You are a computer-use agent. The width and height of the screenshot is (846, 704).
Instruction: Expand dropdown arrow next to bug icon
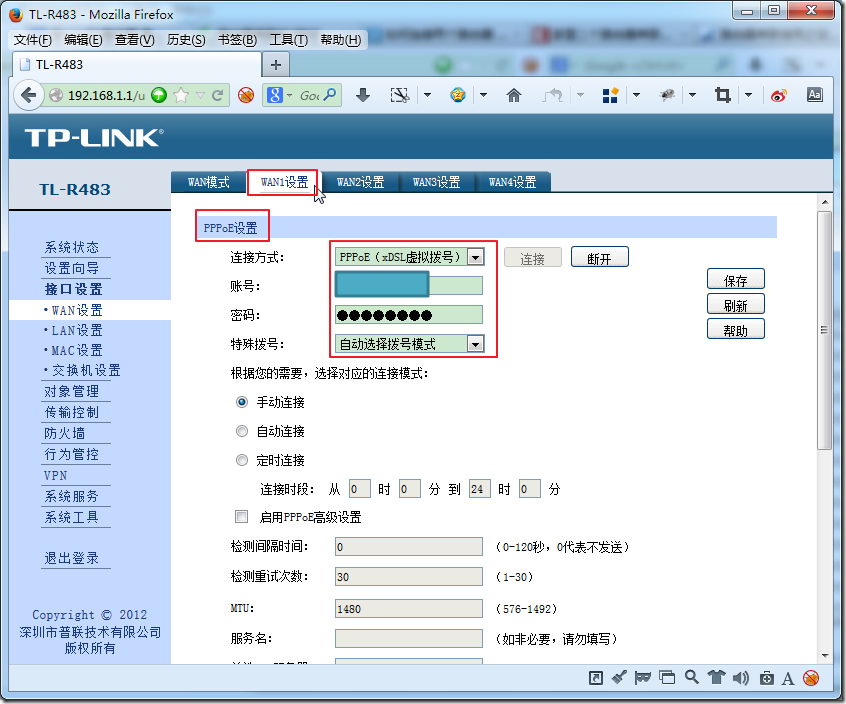pyautogui.click(x=692, y=95)
